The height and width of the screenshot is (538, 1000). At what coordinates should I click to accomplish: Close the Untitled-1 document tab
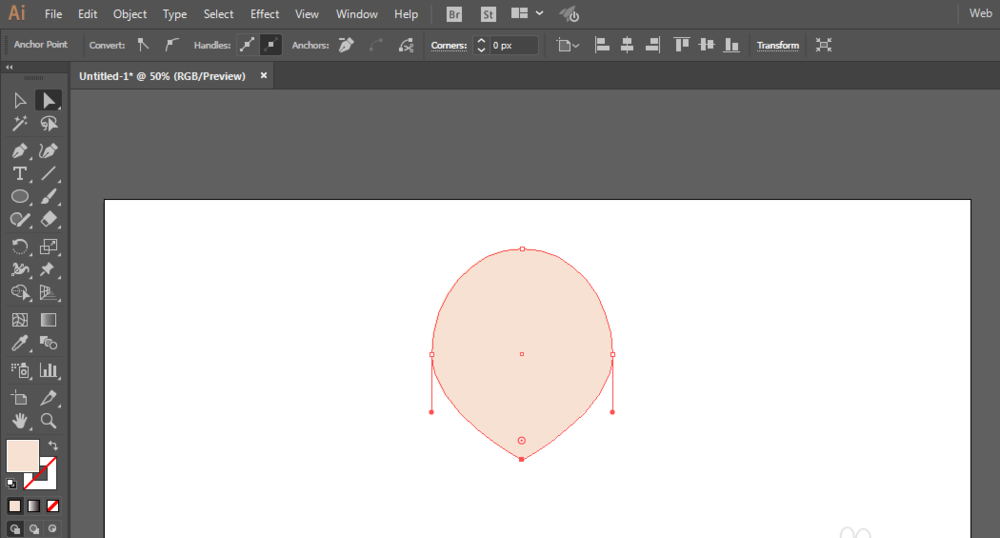(263, 75)
